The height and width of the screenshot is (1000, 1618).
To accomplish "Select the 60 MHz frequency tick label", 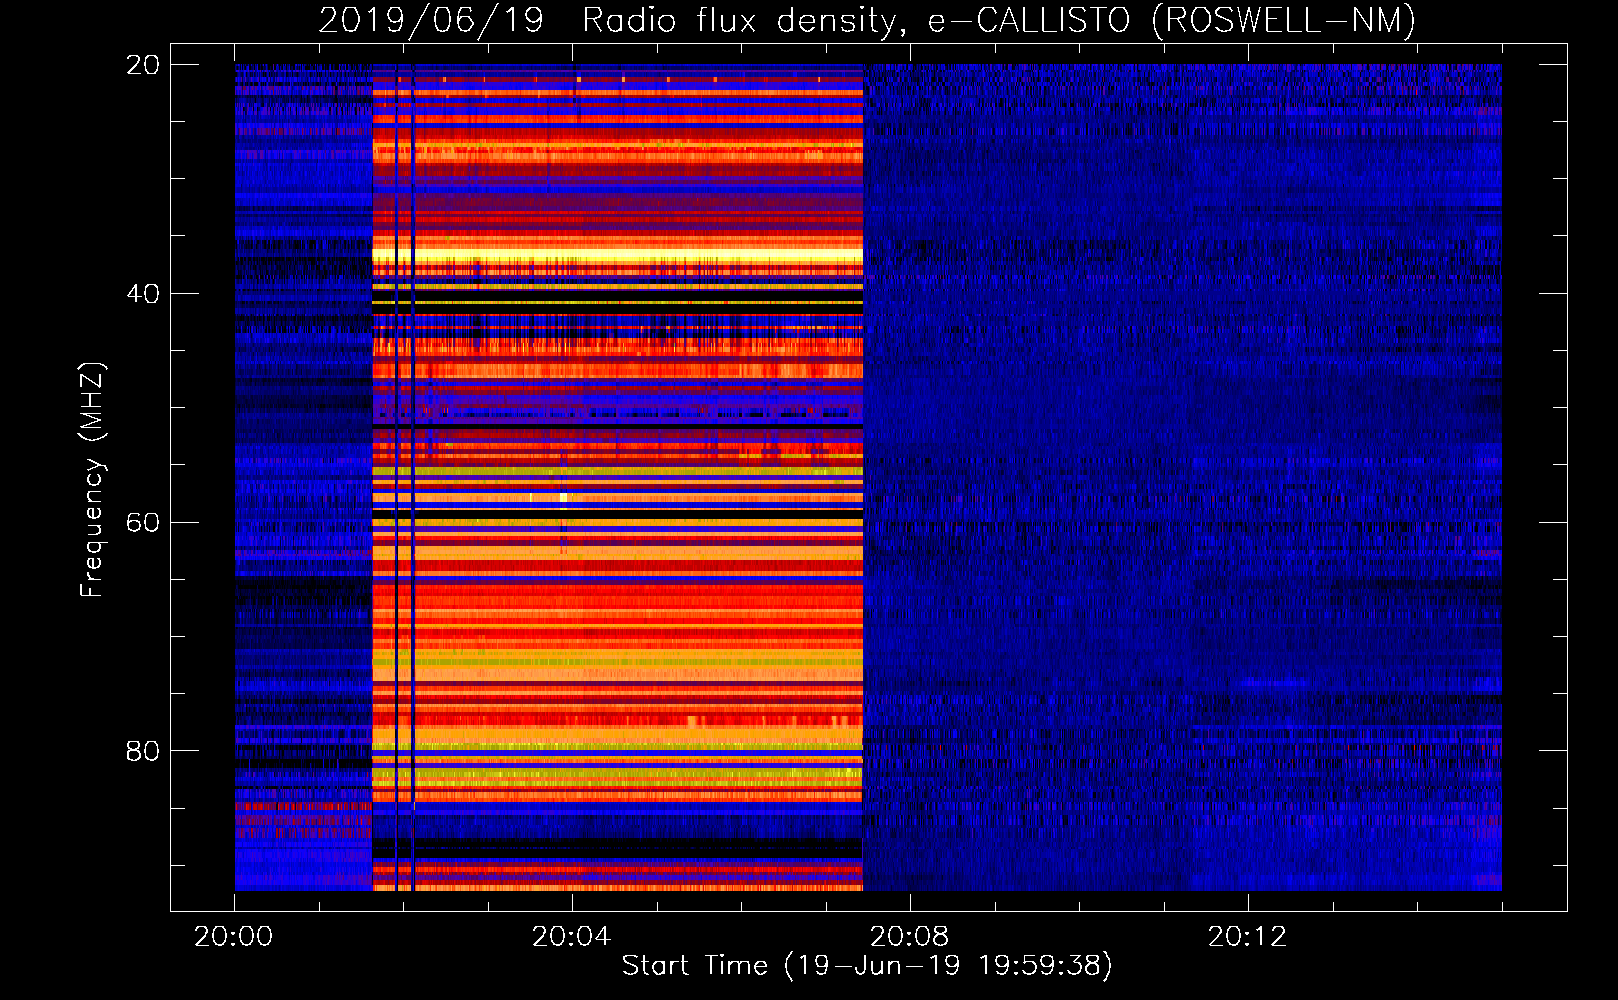I will tap(143, 523).
